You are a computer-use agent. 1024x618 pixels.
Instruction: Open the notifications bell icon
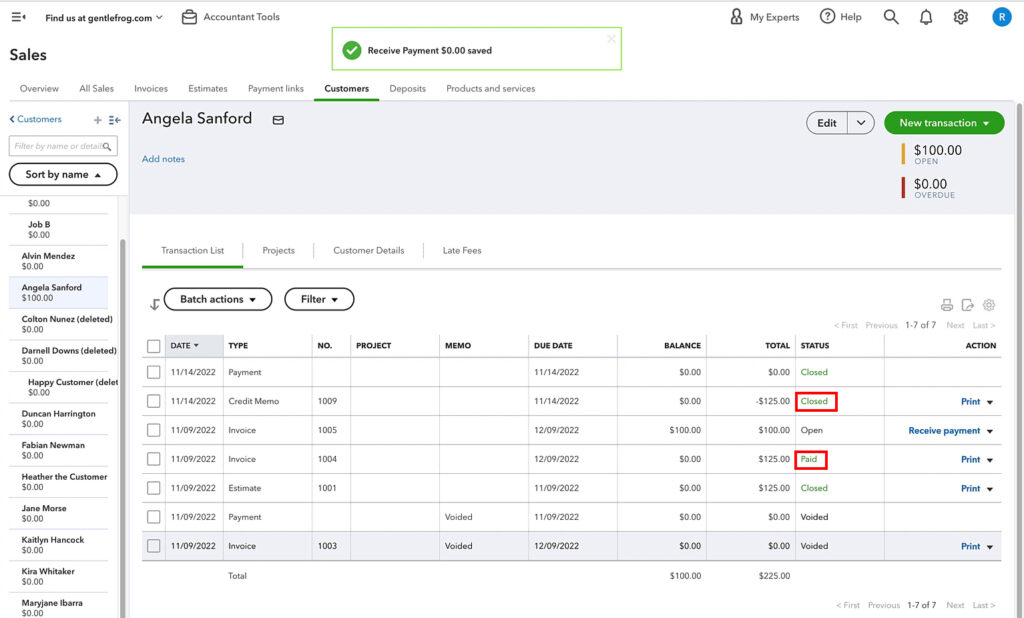pos(926,16)
